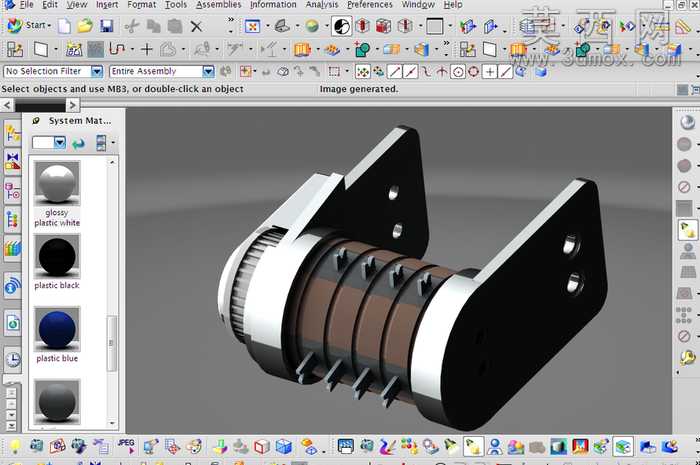Click the Open folder icon

(x=85, y=26)
